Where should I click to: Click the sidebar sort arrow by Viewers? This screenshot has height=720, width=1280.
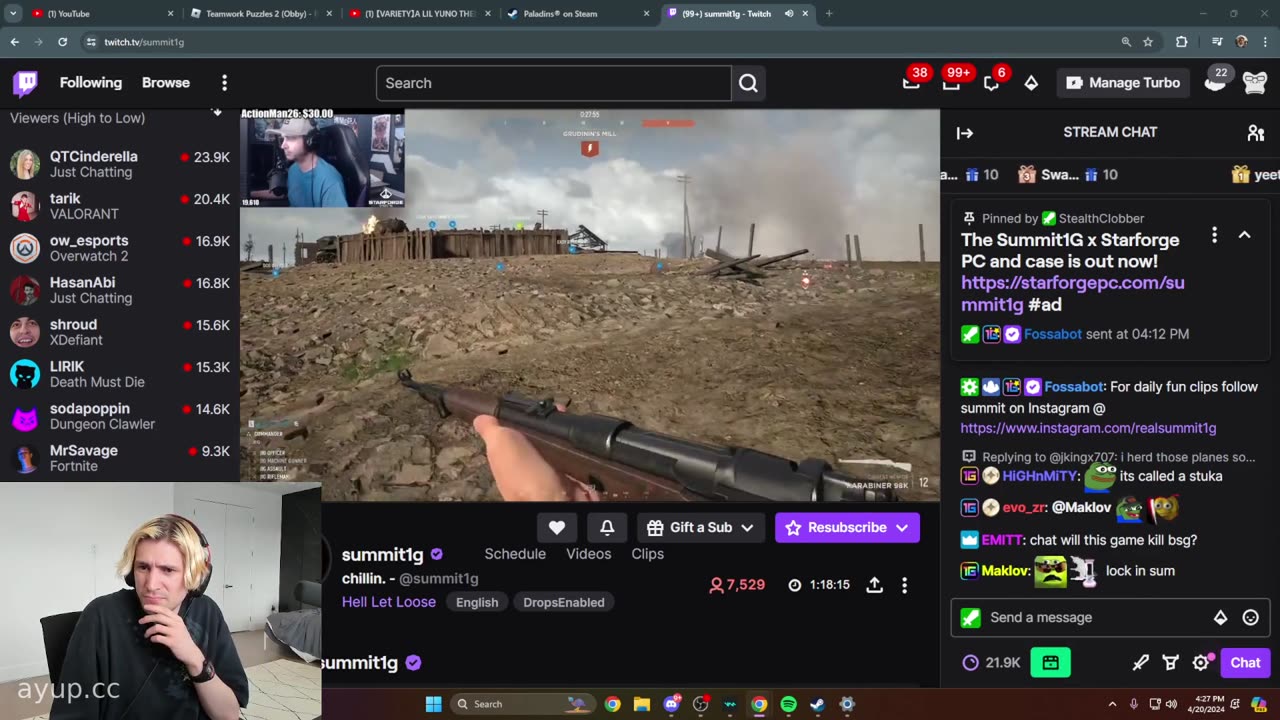tap(217, 112)
